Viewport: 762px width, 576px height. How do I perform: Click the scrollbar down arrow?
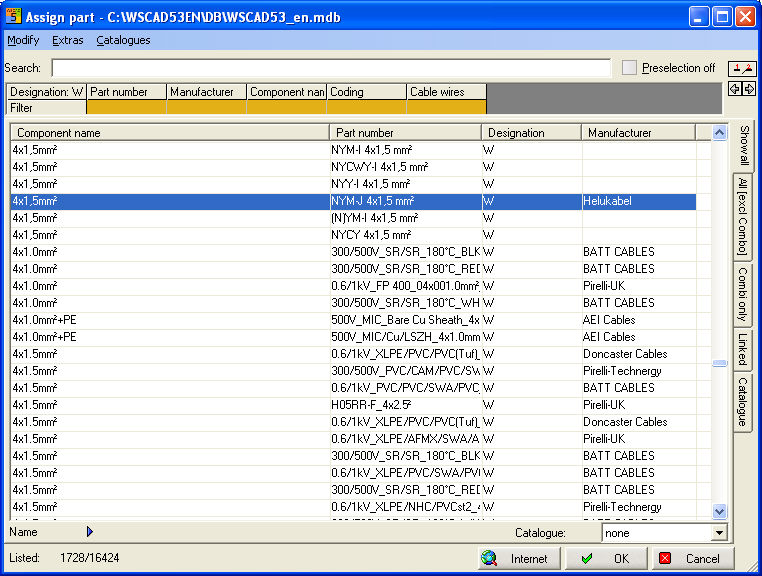719,511
